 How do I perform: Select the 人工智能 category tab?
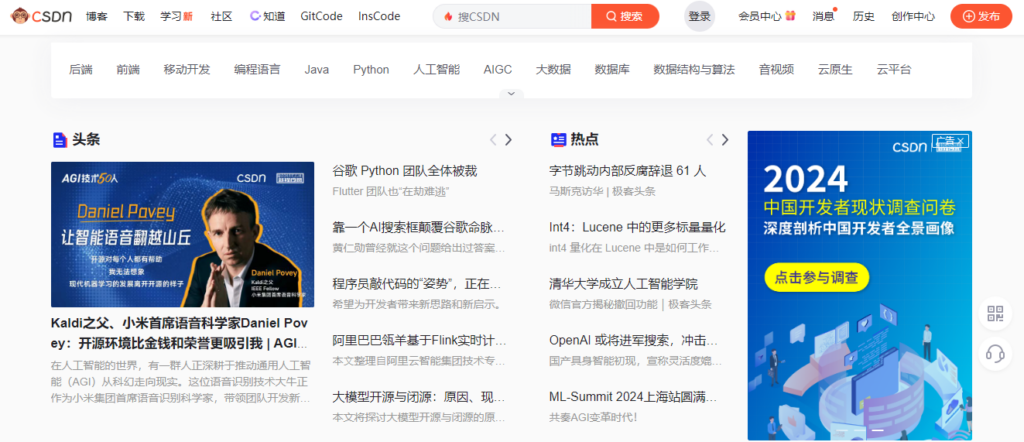tap(436, 69)
